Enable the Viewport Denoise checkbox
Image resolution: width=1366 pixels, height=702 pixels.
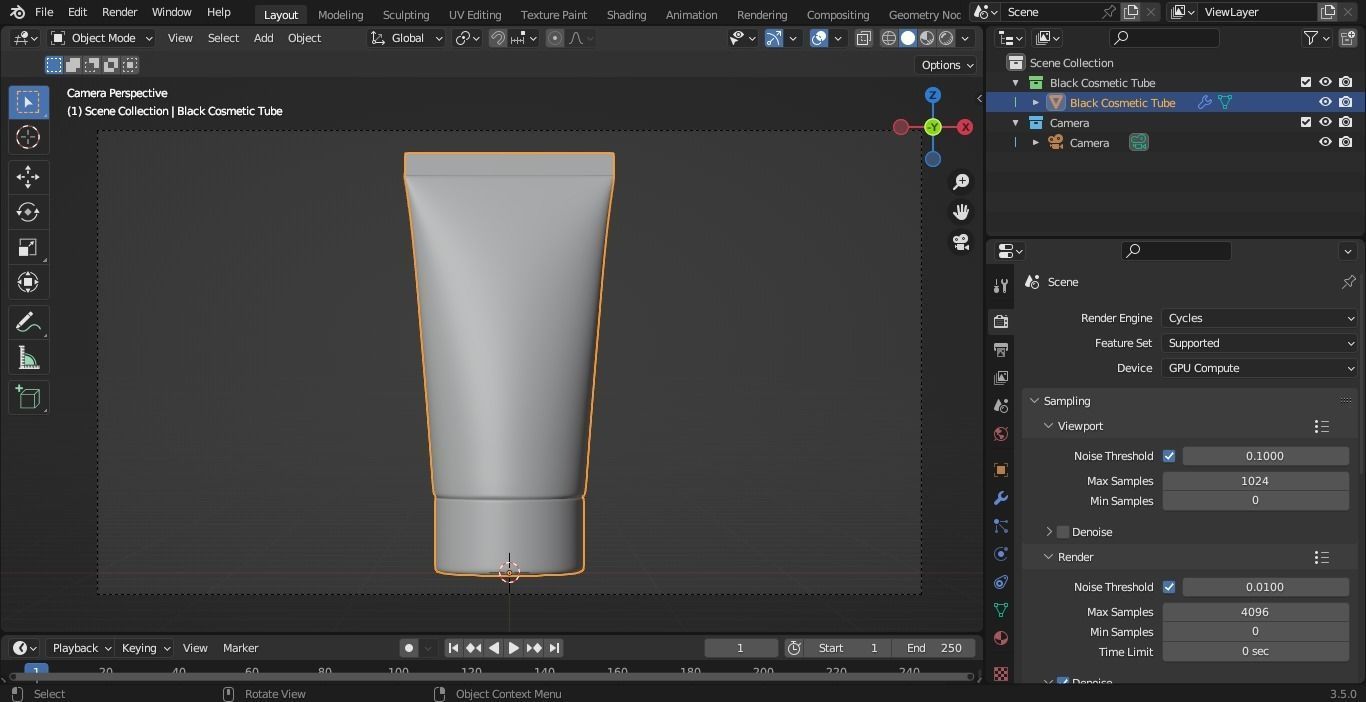[x=1063, y=532]
